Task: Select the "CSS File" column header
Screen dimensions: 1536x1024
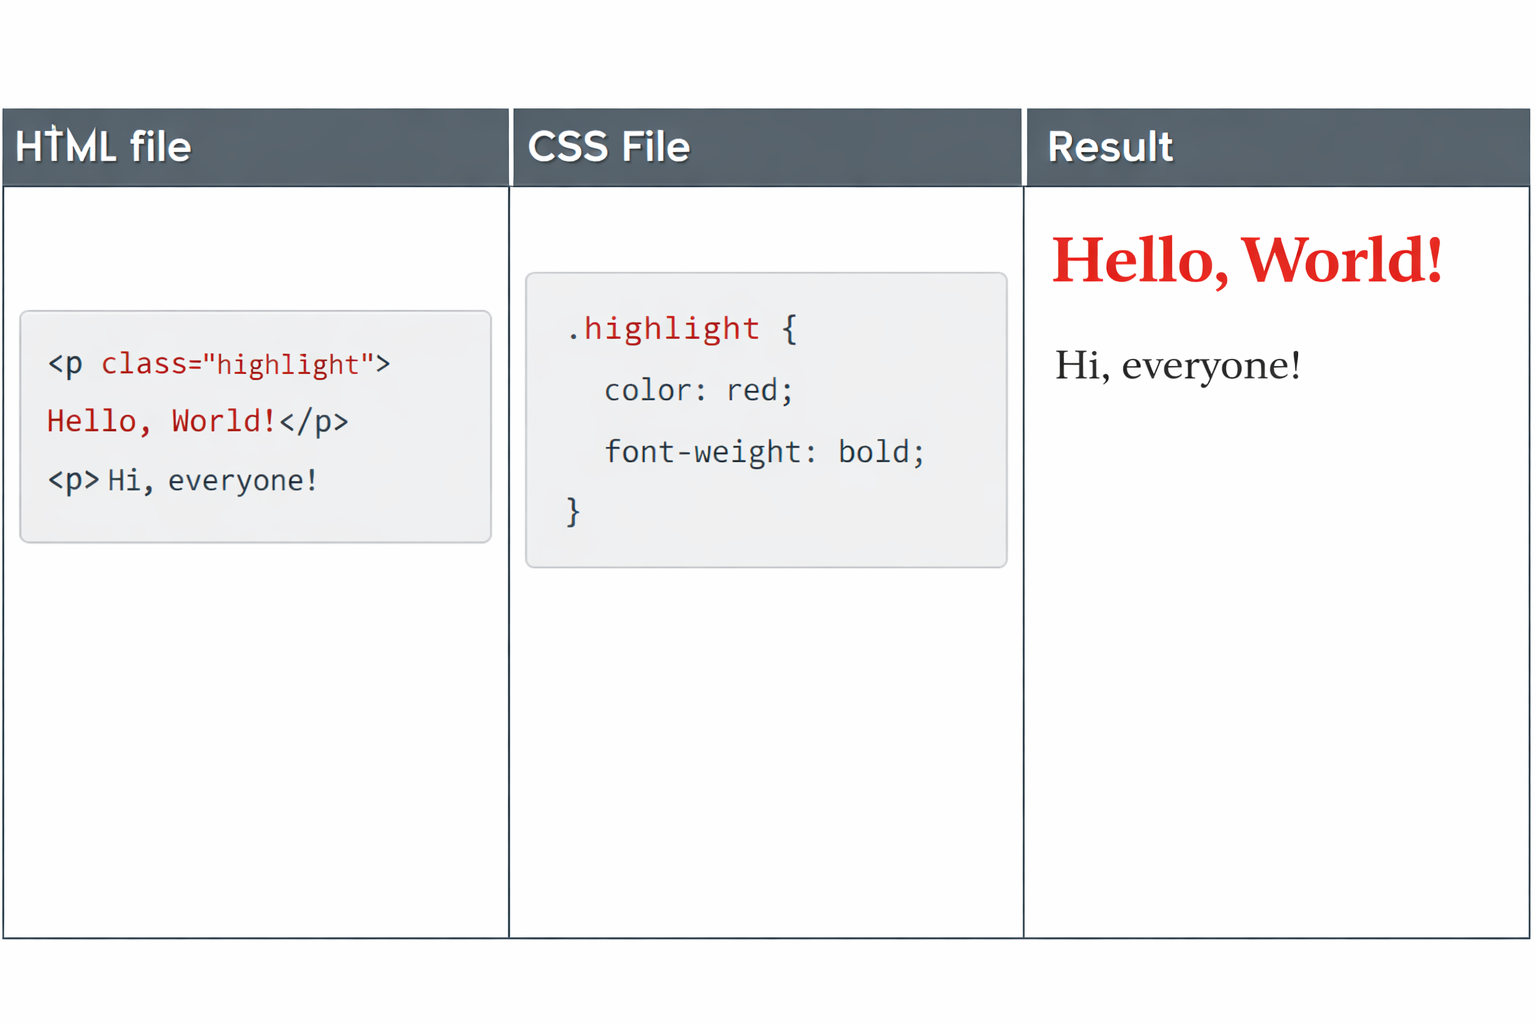Action: [x=608, y=147]
